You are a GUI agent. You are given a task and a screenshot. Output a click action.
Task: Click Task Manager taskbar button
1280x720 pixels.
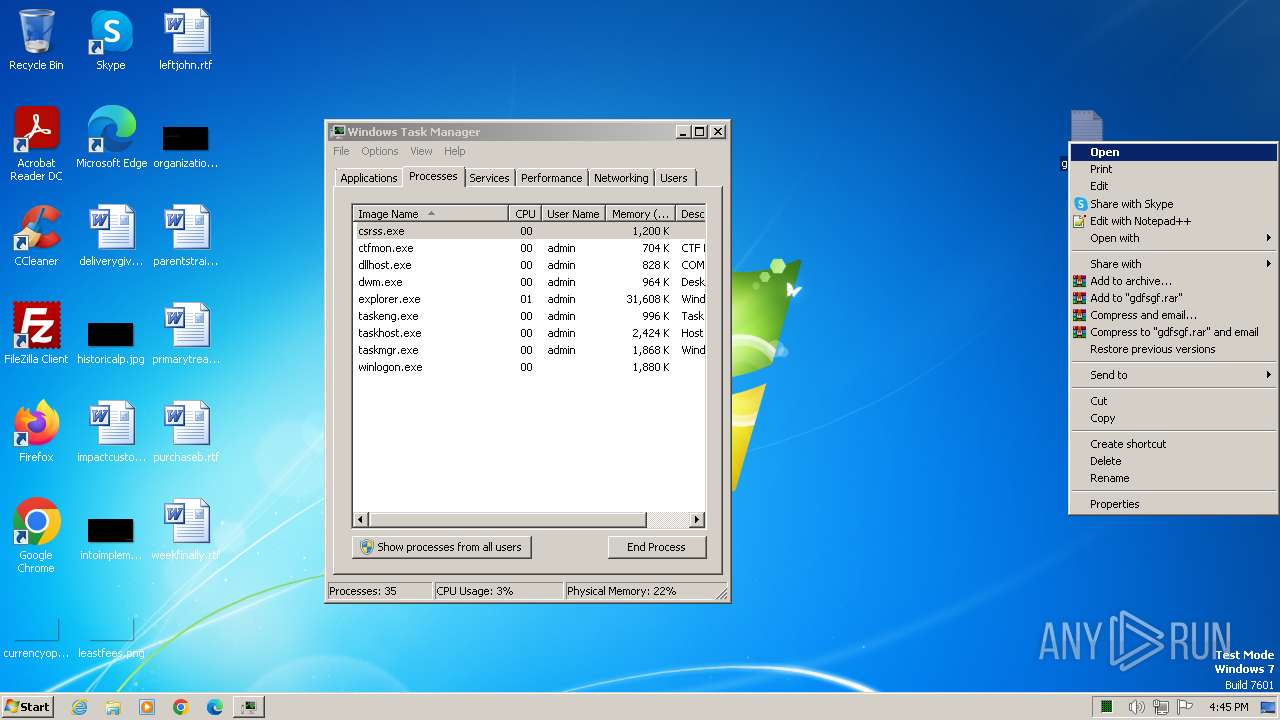pos(248,707)
